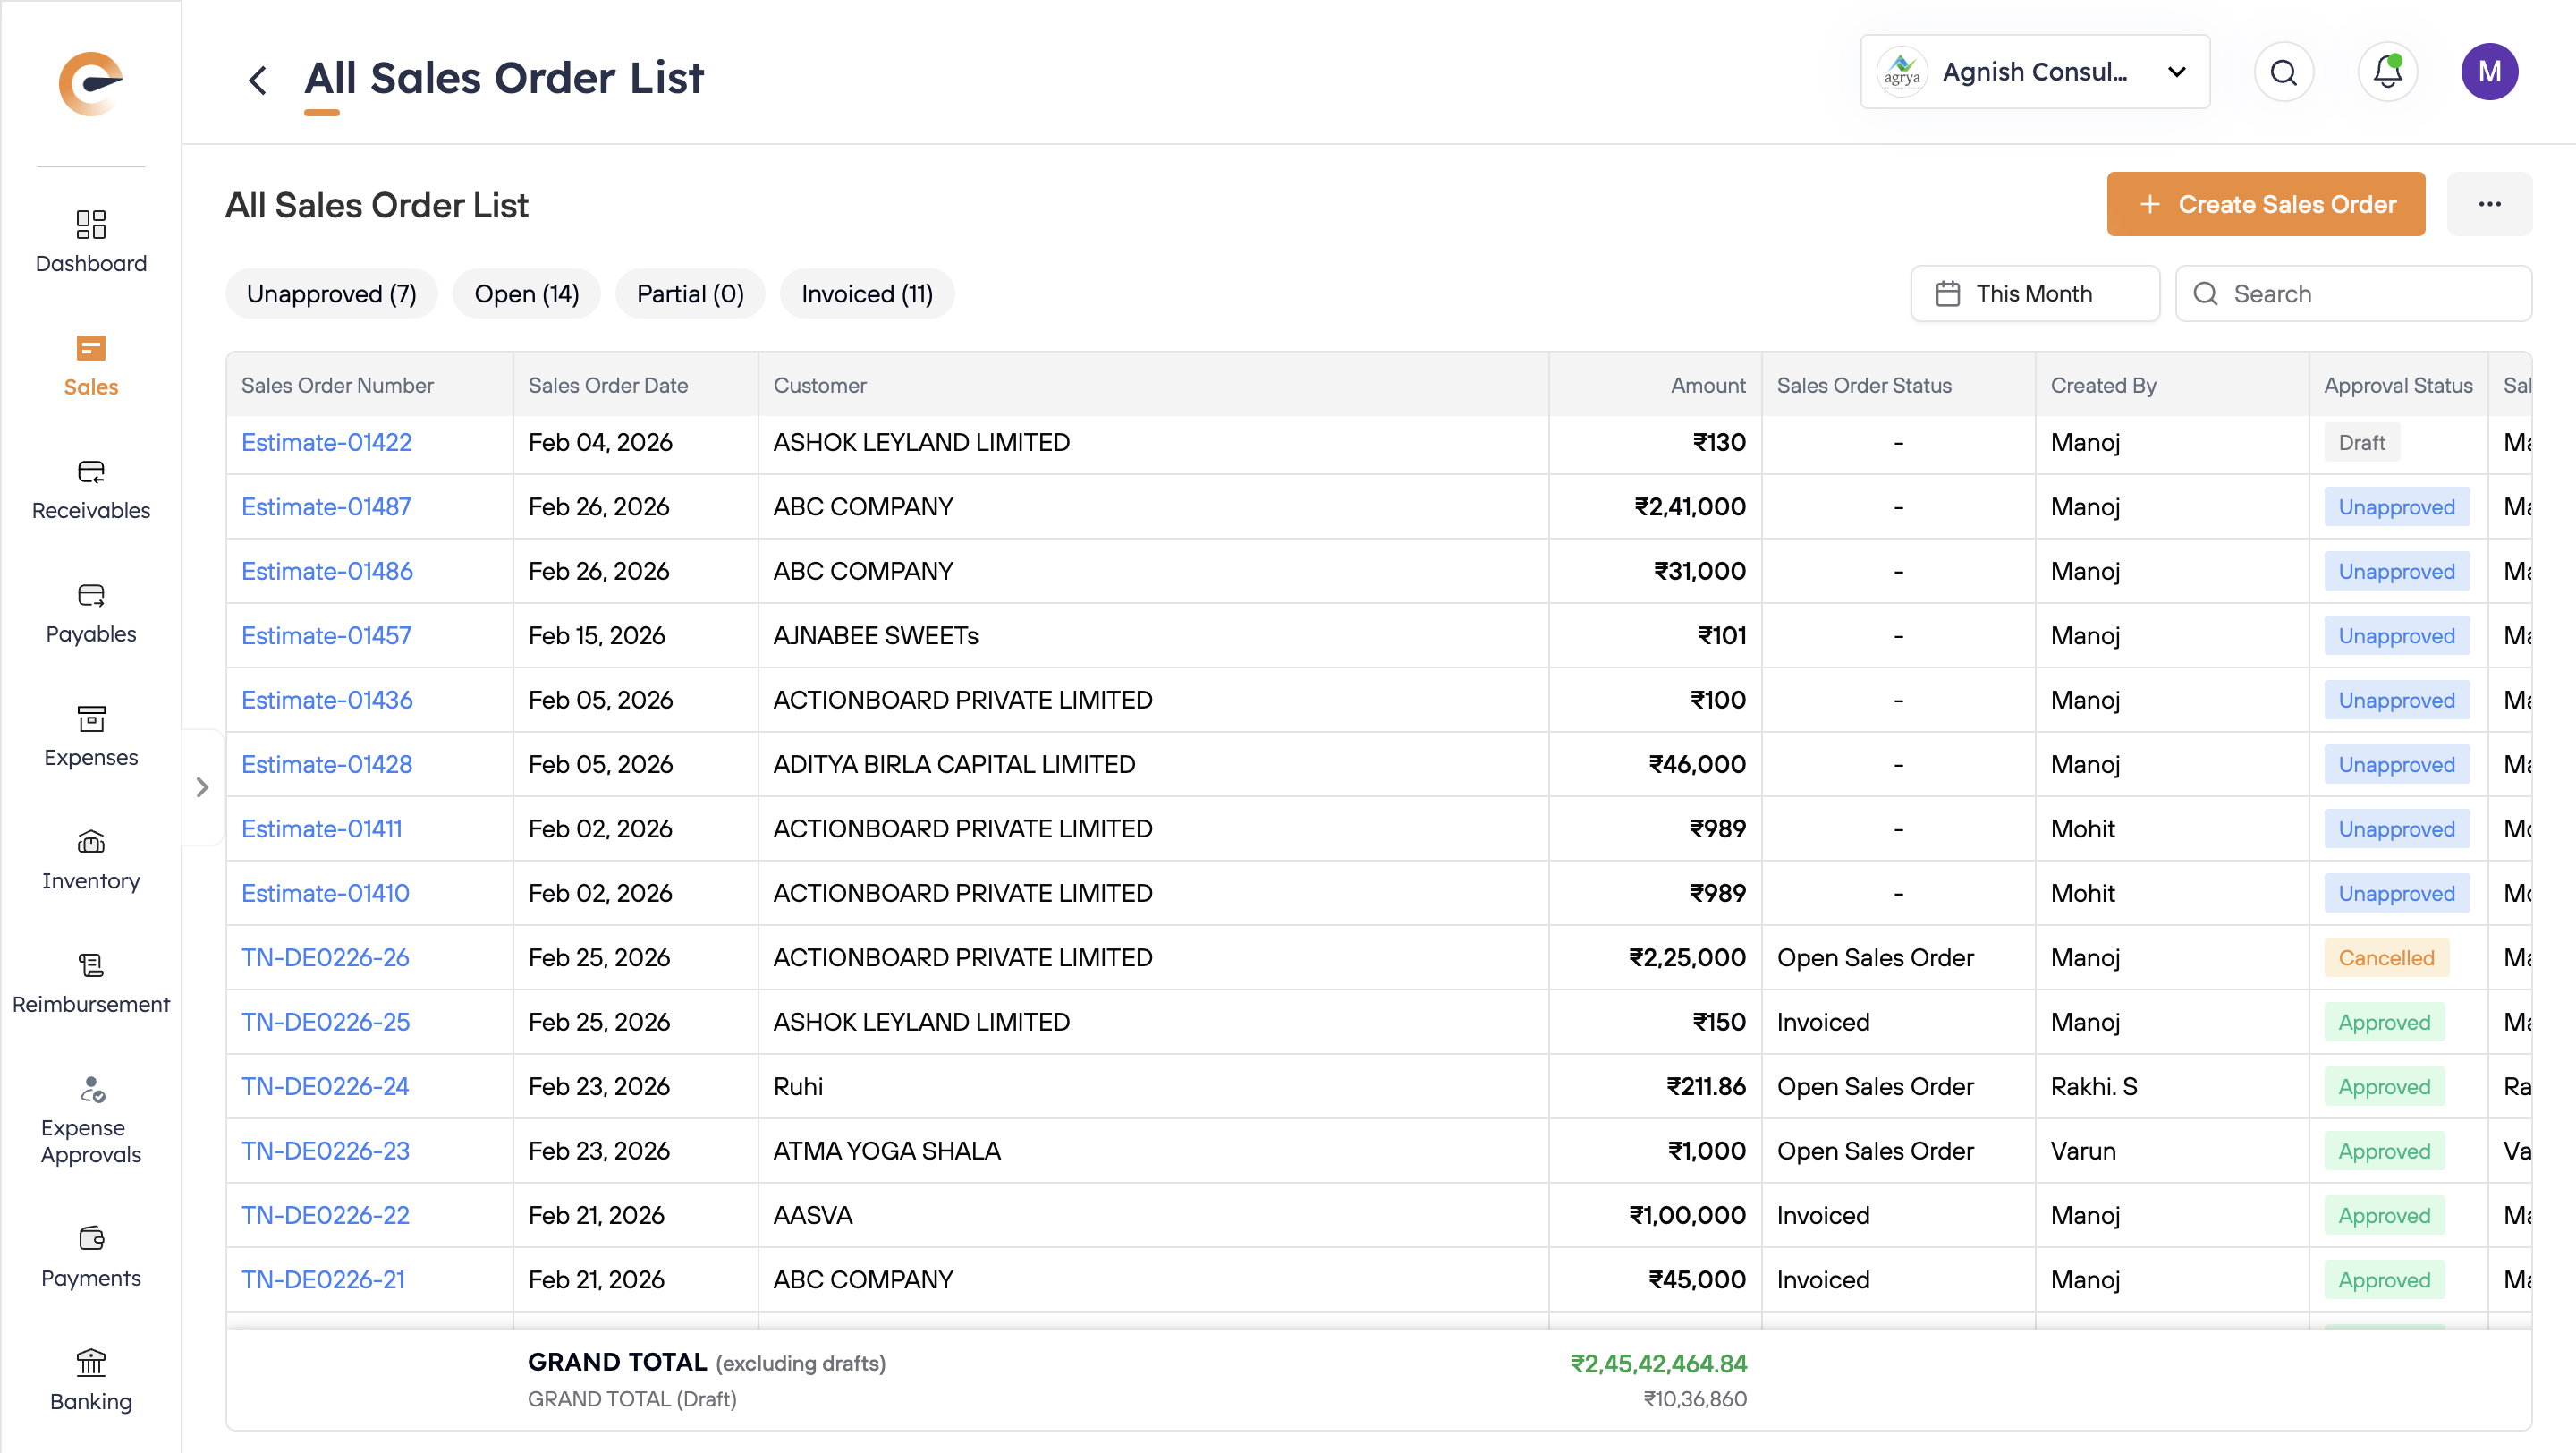Click the notifications bell icon
The width and height of the screenshot is (2576, 1453).
[2387, 72]
